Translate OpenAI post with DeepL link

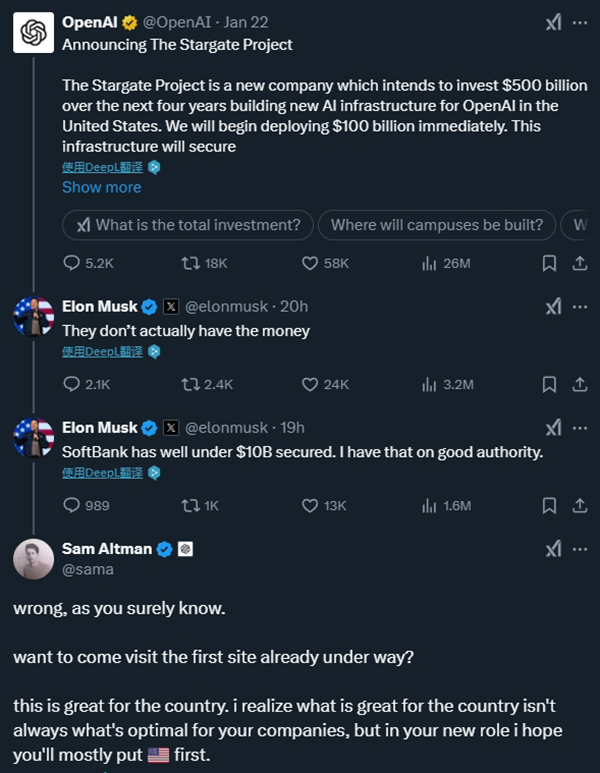coord(102,167)
